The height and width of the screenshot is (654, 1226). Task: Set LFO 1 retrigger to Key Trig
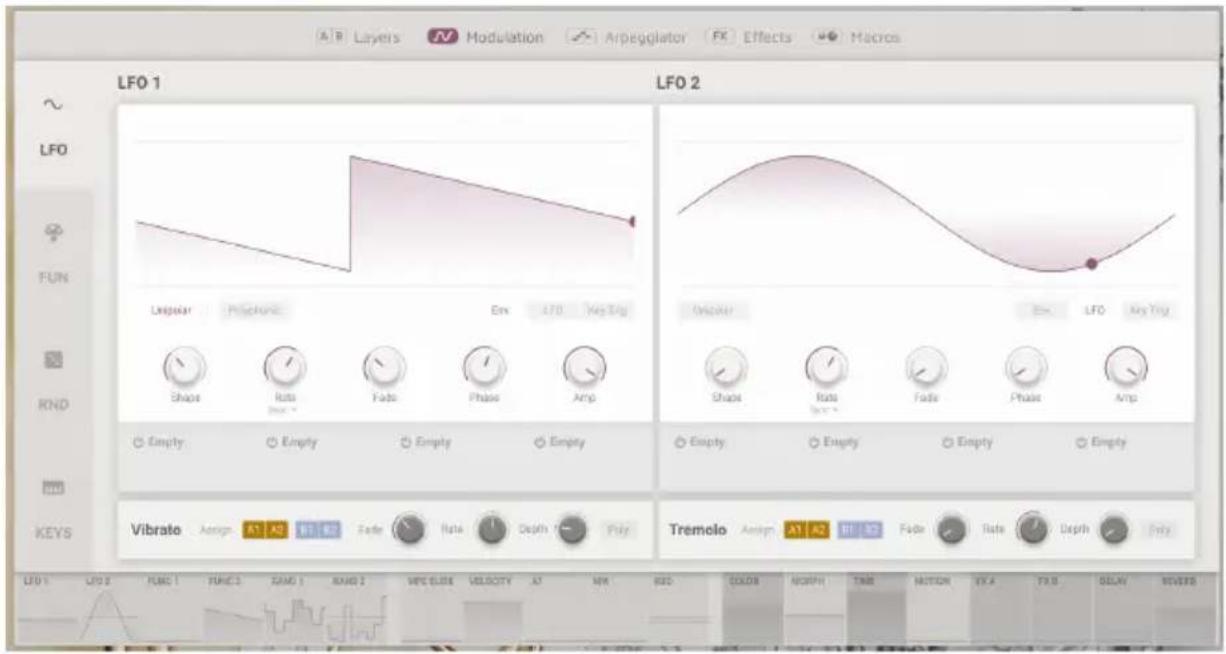tap(607, 311)
